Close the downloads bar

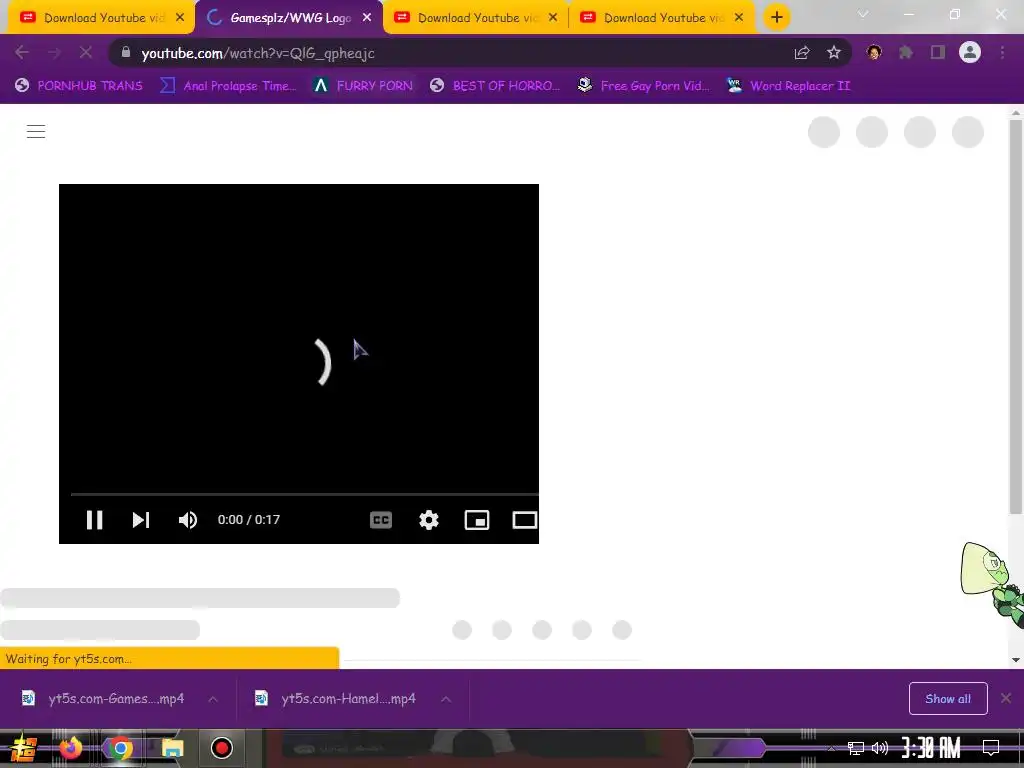(1006, 699)
